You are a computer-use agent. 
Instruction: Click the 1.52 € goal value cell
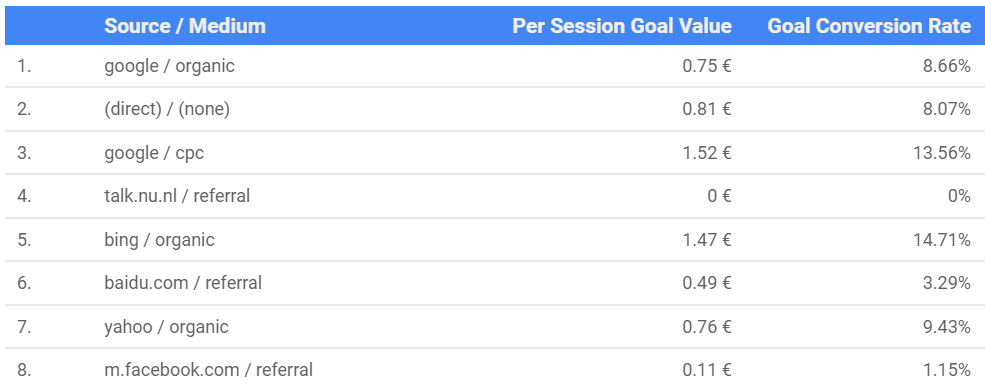[707, 153]
